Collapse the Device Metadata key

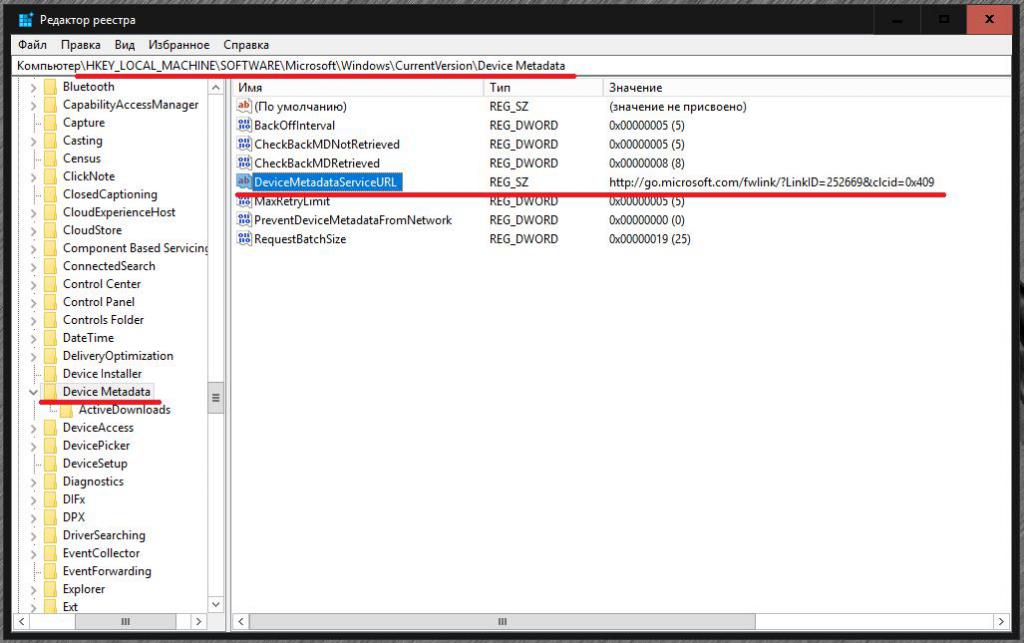tap(33, 392)
